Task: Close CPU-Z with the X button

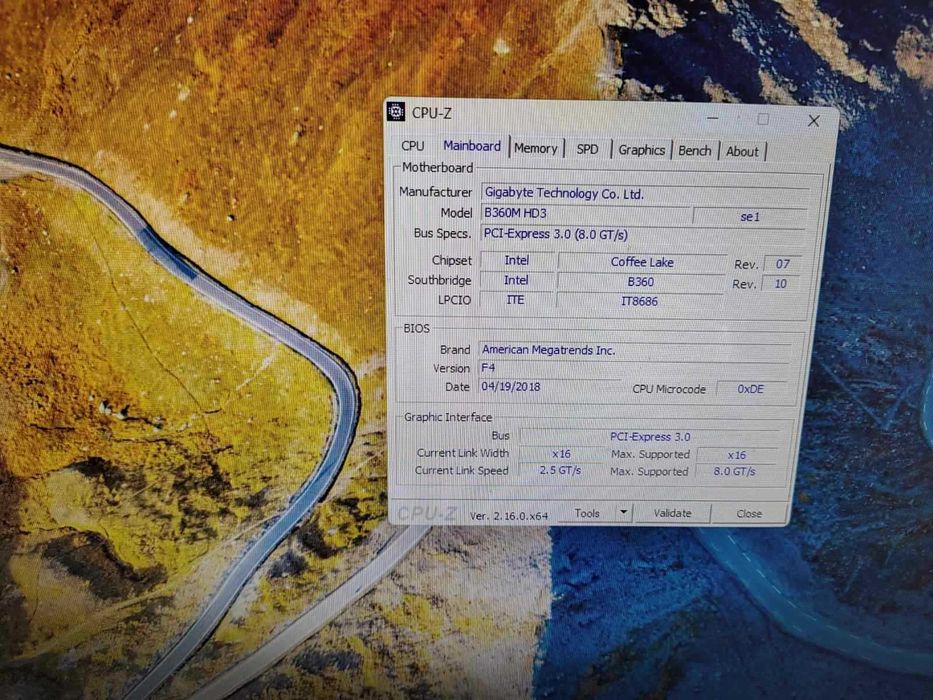Action: (x=813, y=121)
